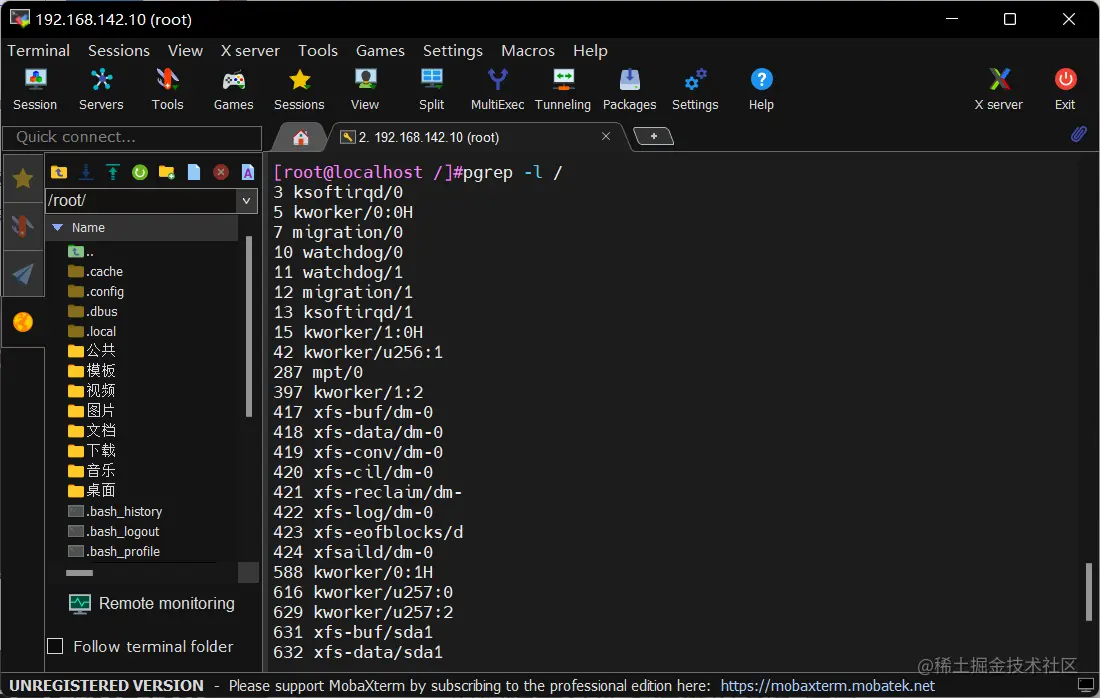Open the View menu
The width and height of the screenshot is (1100, 698).
click(185, 51)
